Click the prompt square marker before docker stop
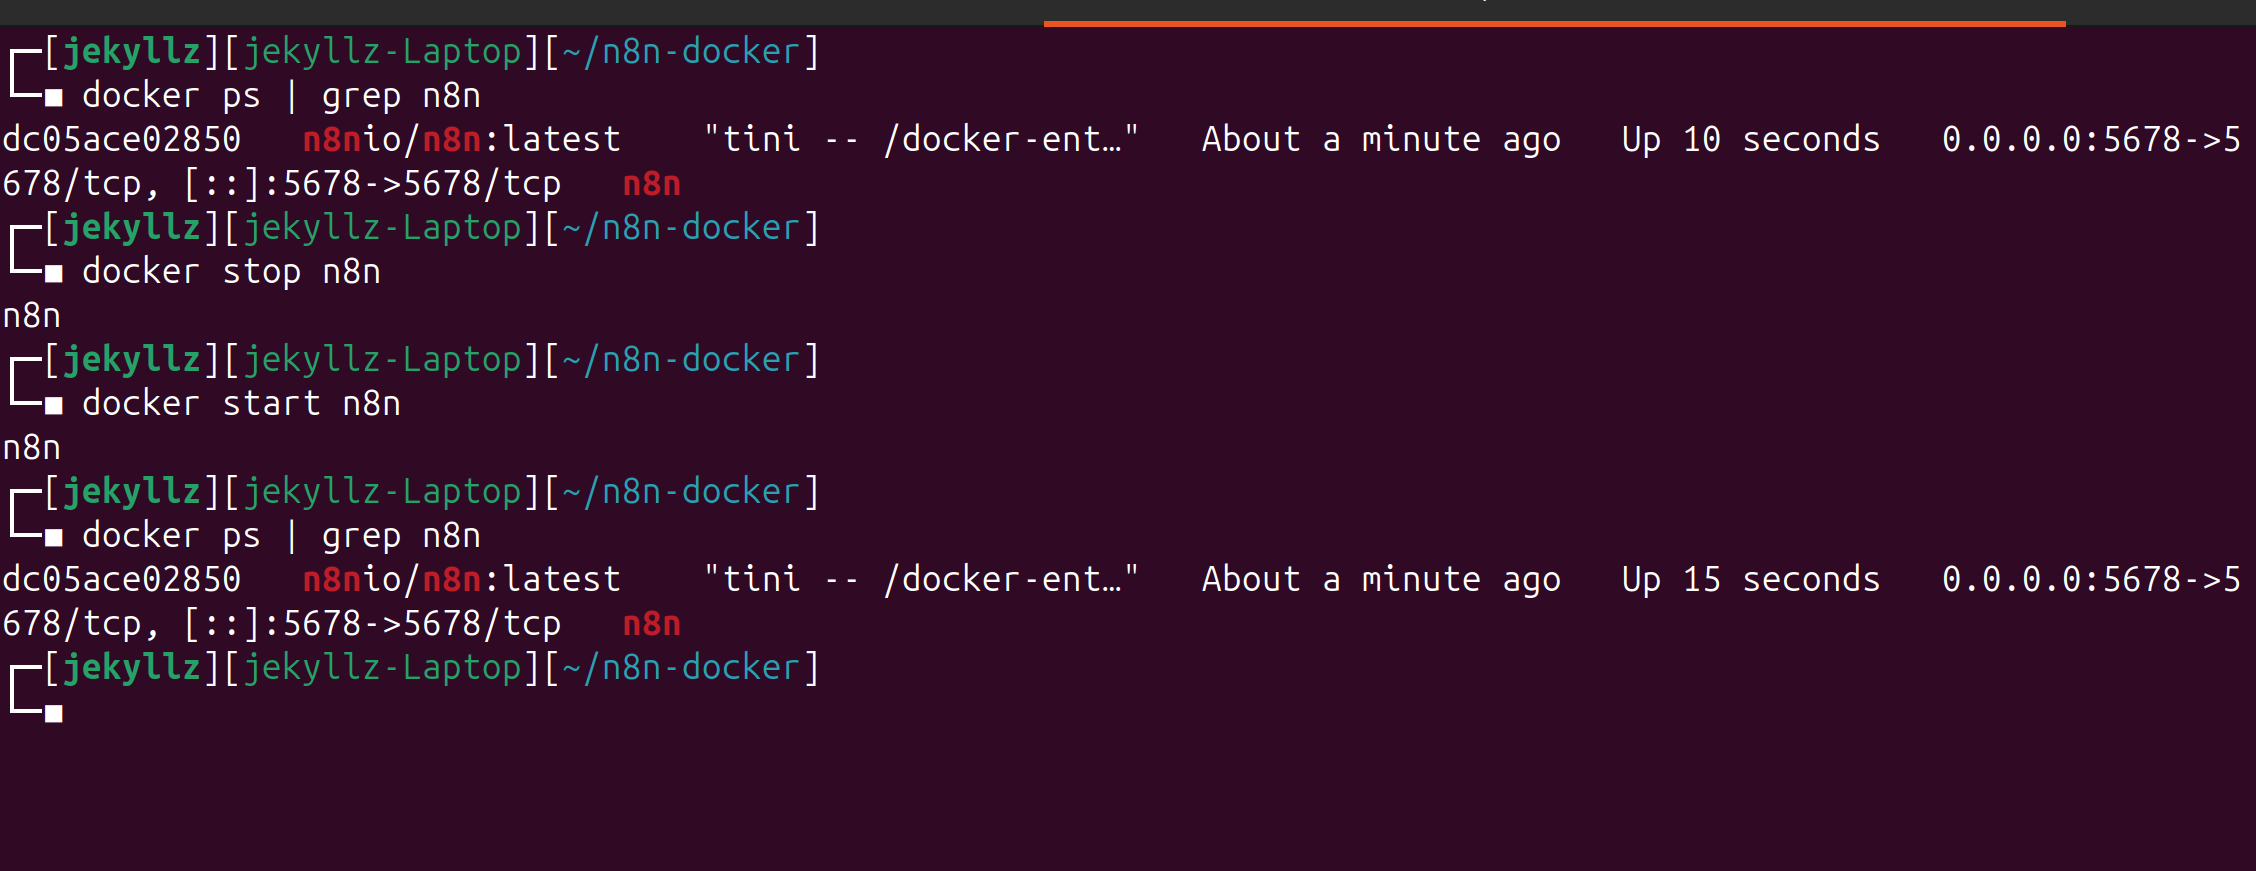 tap(54, 273)
